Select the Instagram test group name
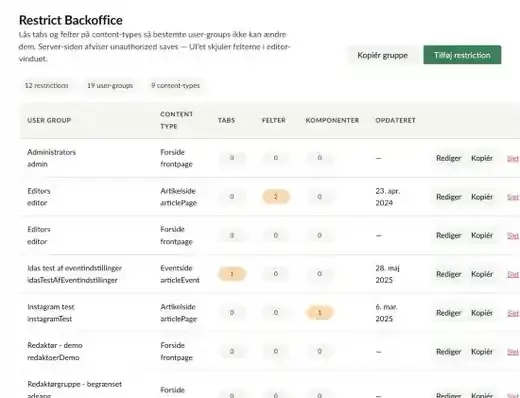Image resolution: width=520 pixels, height=398 pixels. tap(51, 307)
